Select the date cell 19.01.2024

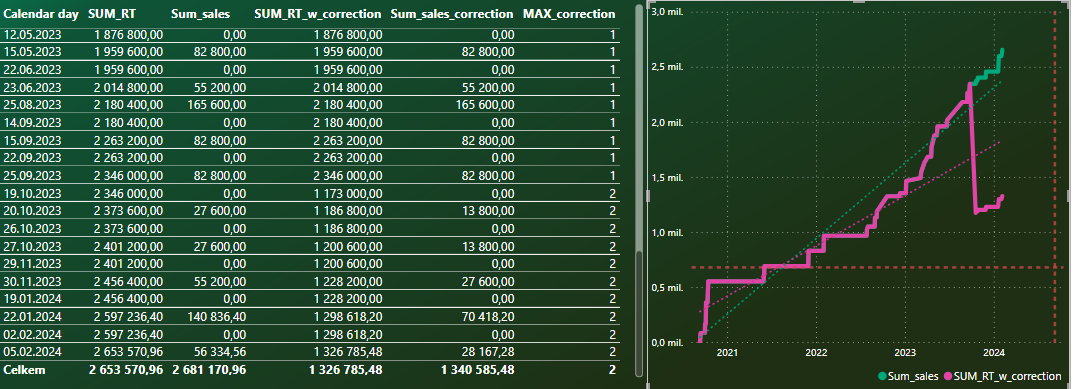point(33,299)
